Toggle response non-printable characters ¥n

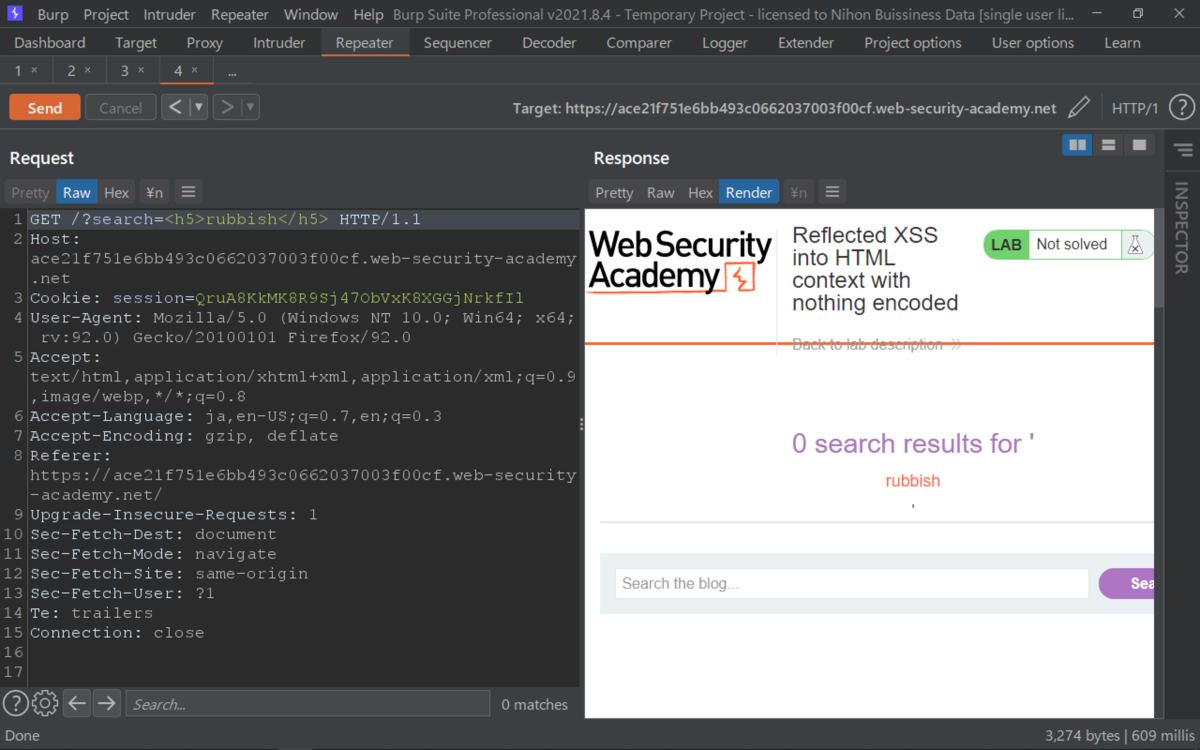coord(798,193)
